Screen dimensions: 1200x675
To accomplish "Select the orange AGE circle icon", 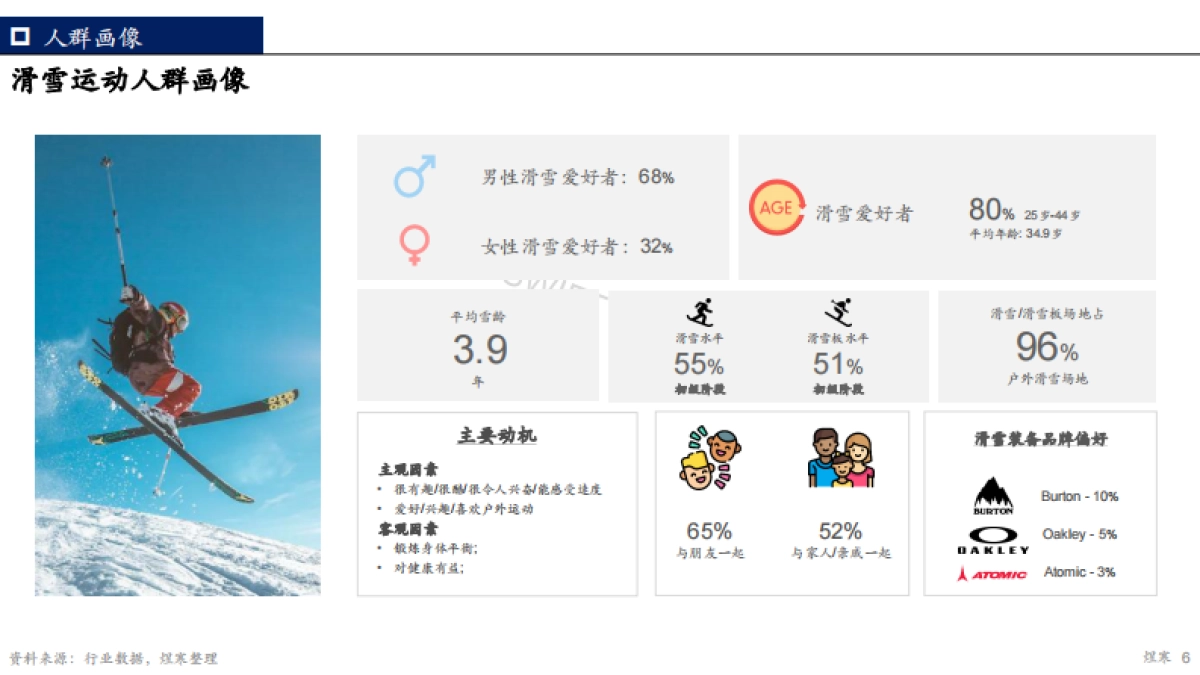I will 777,209.
